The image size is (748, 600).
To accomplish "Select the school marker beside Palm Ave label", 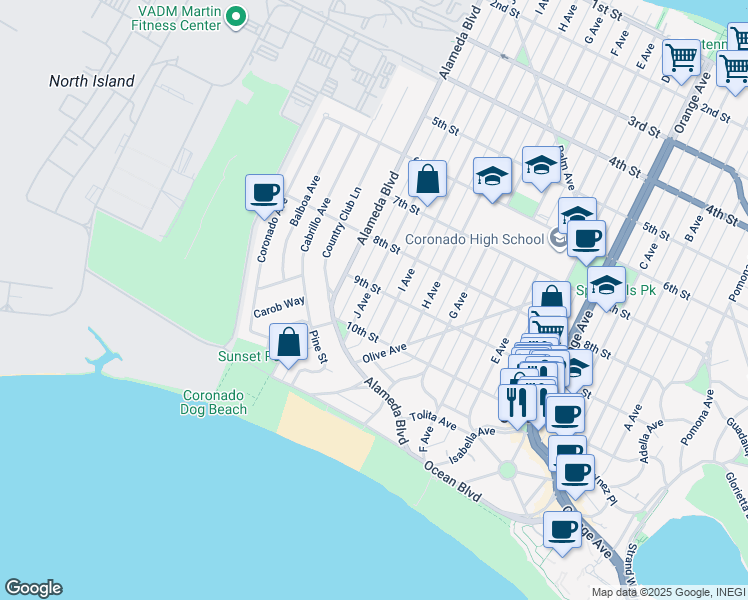I will coord(541,166).
